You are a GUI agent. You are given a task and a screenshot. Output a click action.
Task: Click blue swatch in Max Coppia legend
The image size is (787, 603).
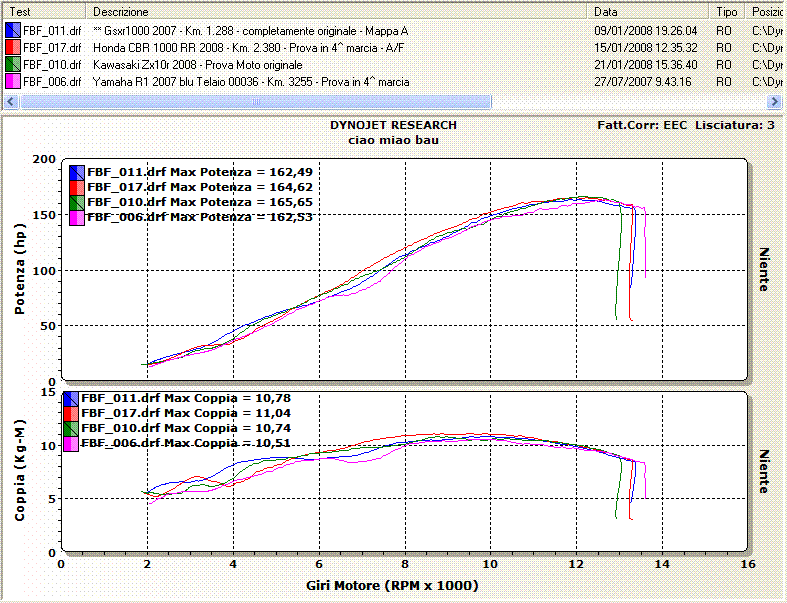tap(71, 399)
